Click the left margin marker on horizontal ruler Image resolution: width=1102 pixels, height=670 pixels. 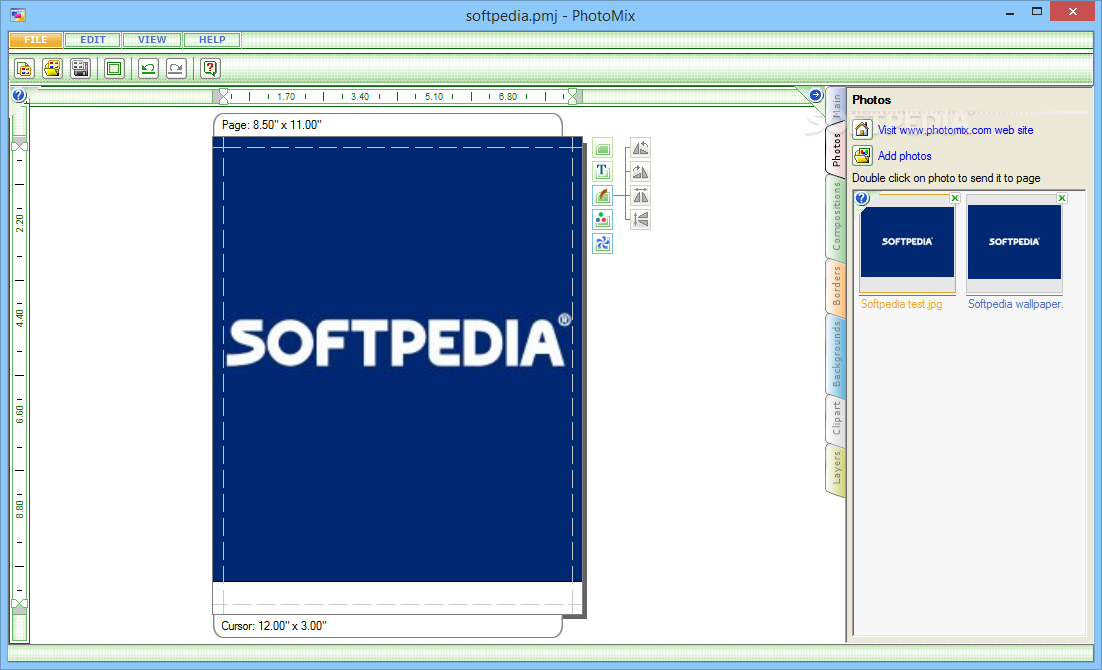point(223,96)
